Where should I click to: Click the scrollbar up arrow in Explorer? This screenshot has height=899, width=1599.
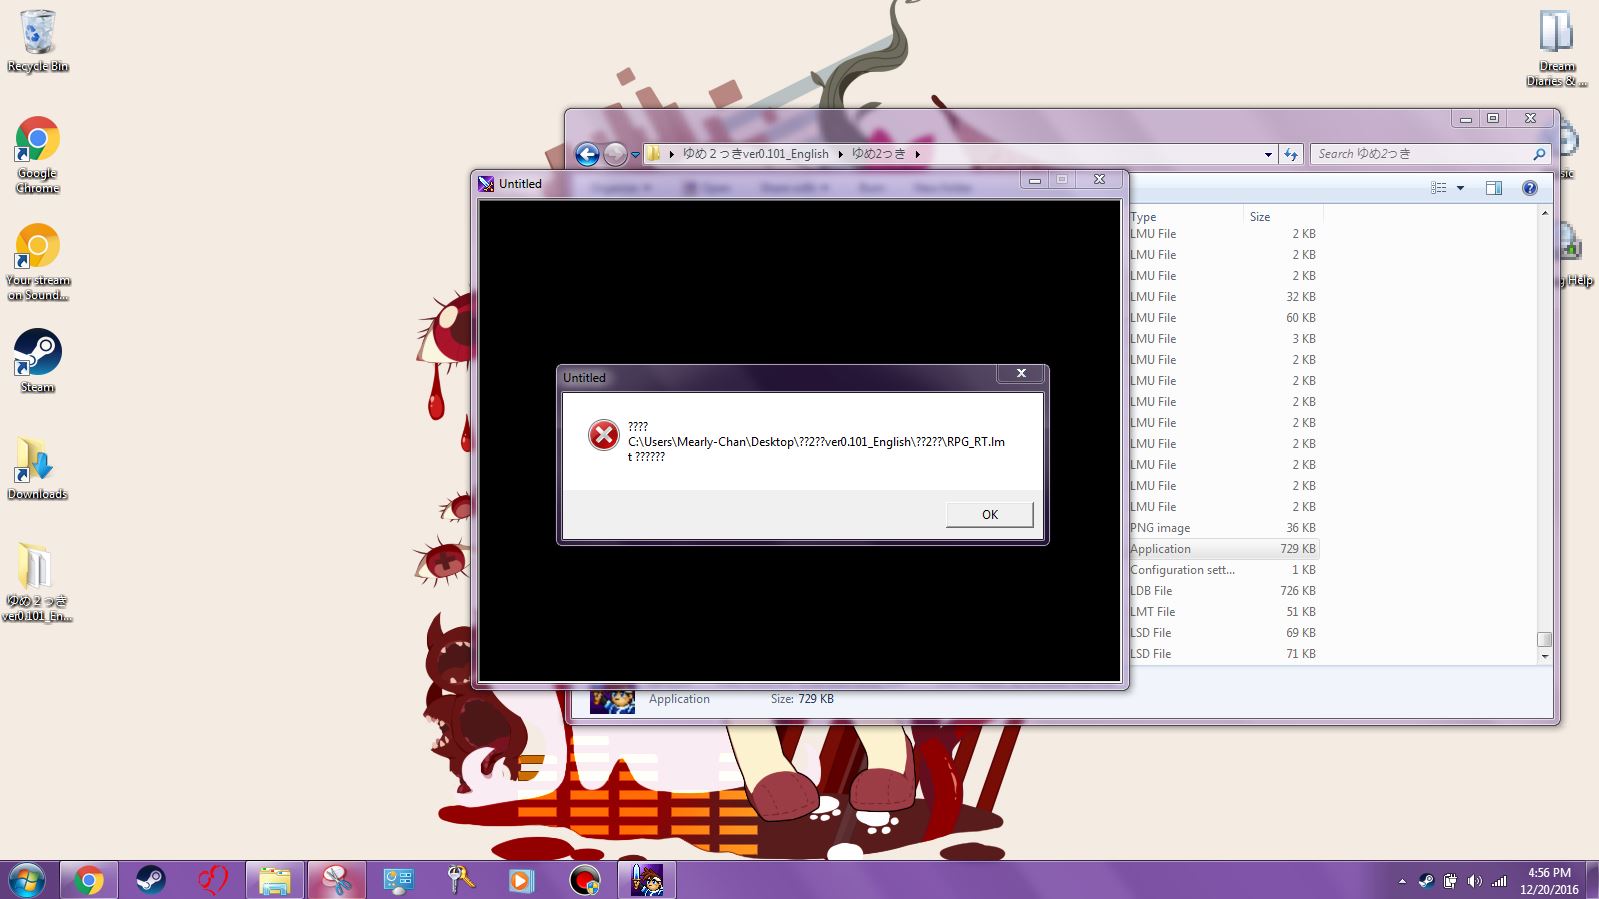point(1544,213)
